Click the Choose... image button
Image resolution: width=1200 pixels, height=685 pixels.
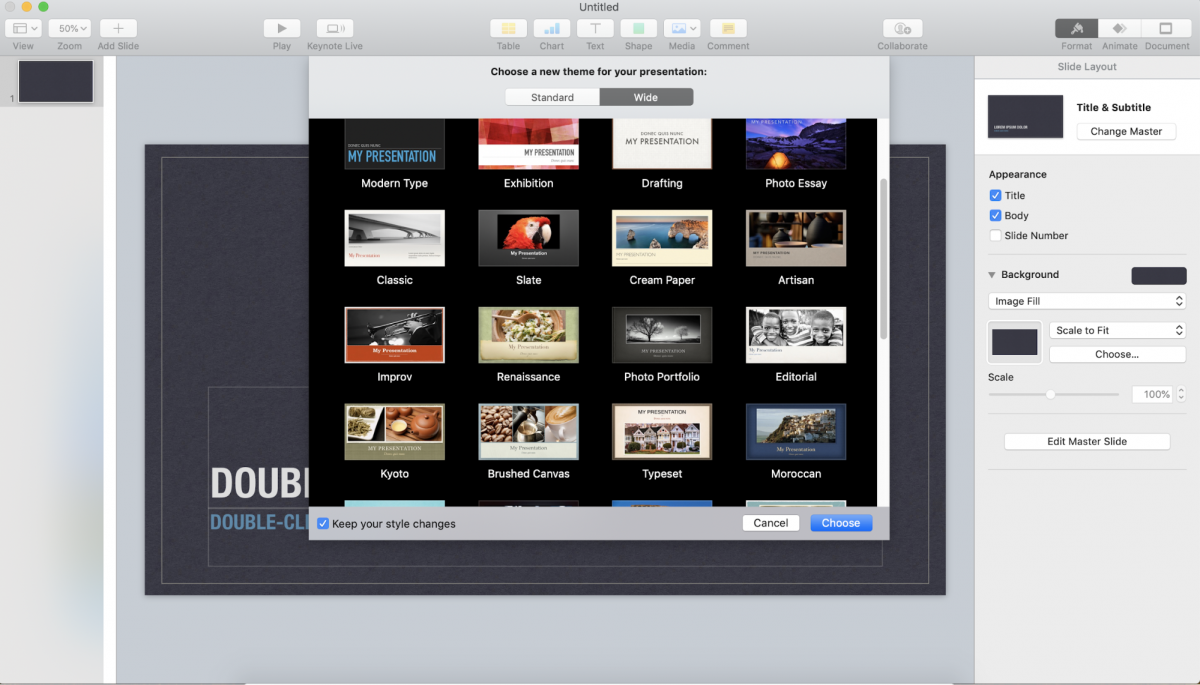[1117, 354]
